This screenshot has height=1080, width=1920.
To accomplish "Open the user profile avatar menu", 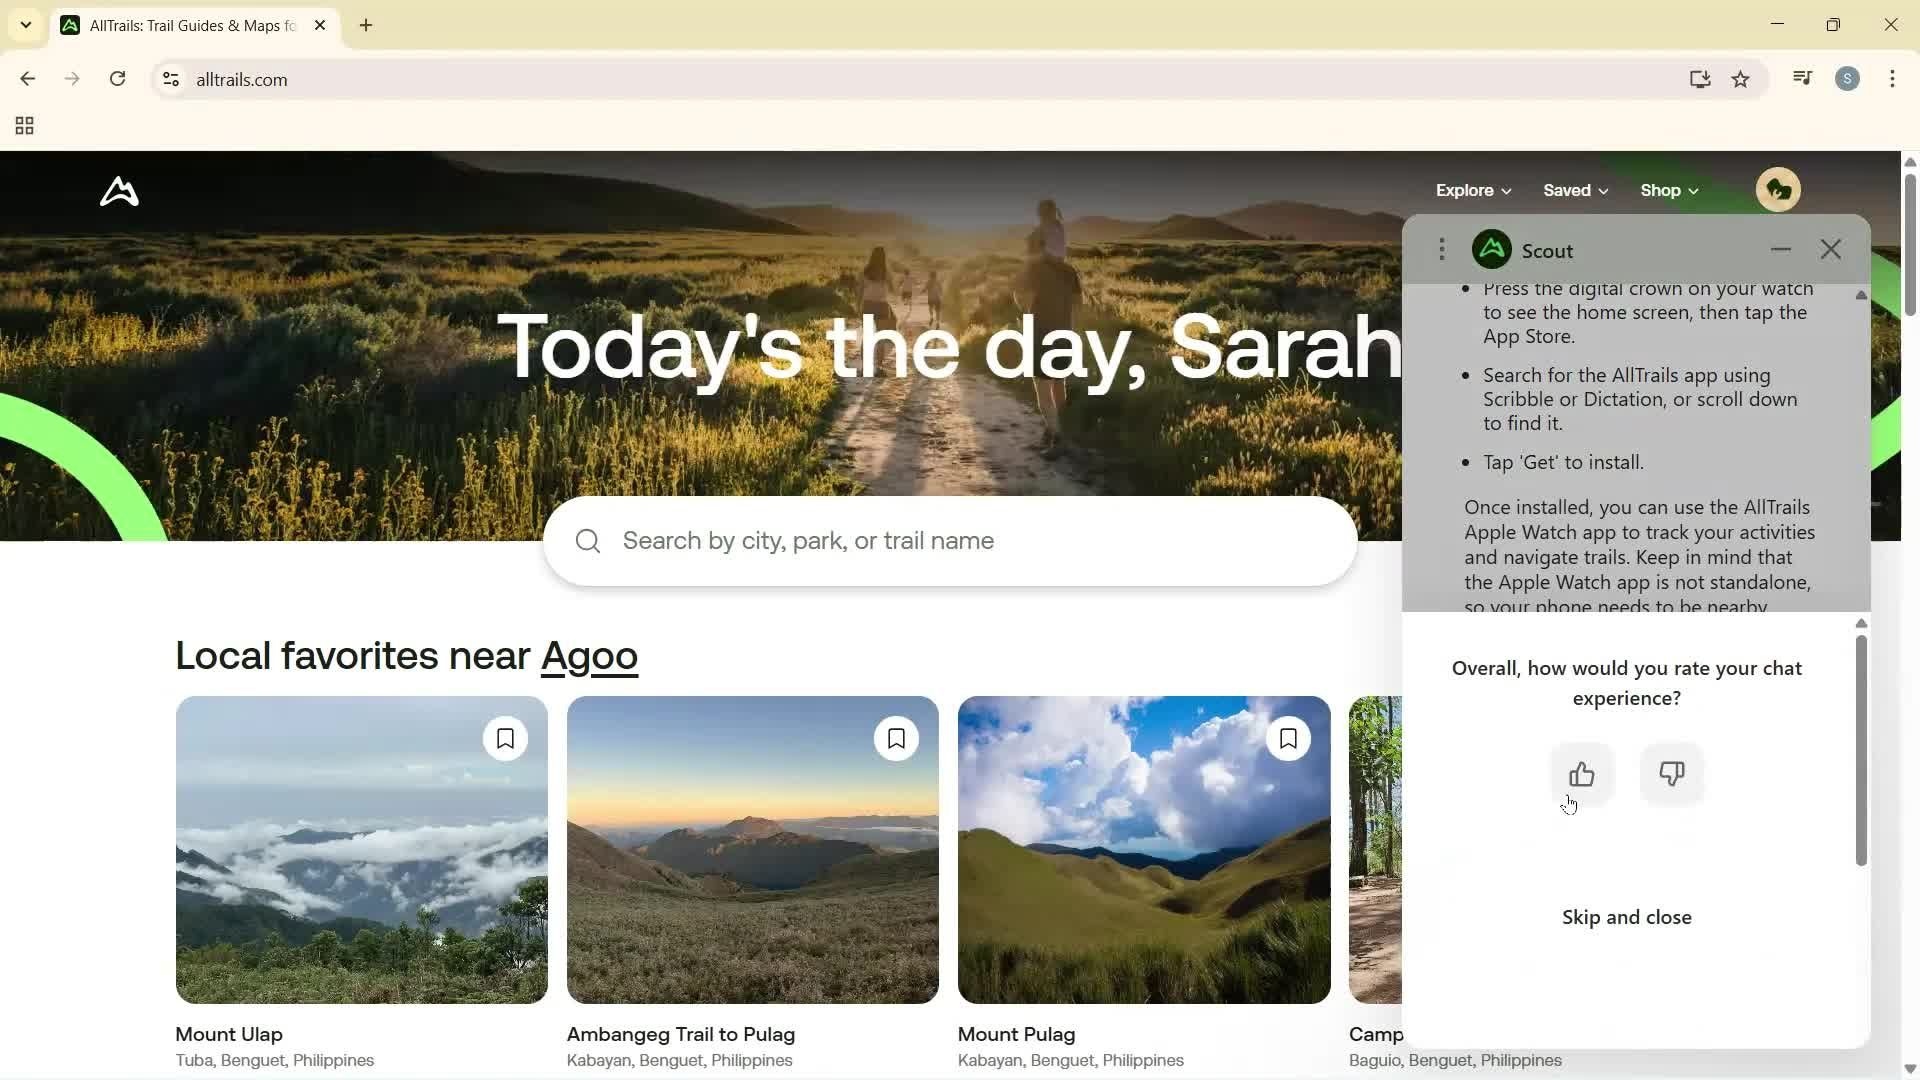I will click(x=1778, y=190).
